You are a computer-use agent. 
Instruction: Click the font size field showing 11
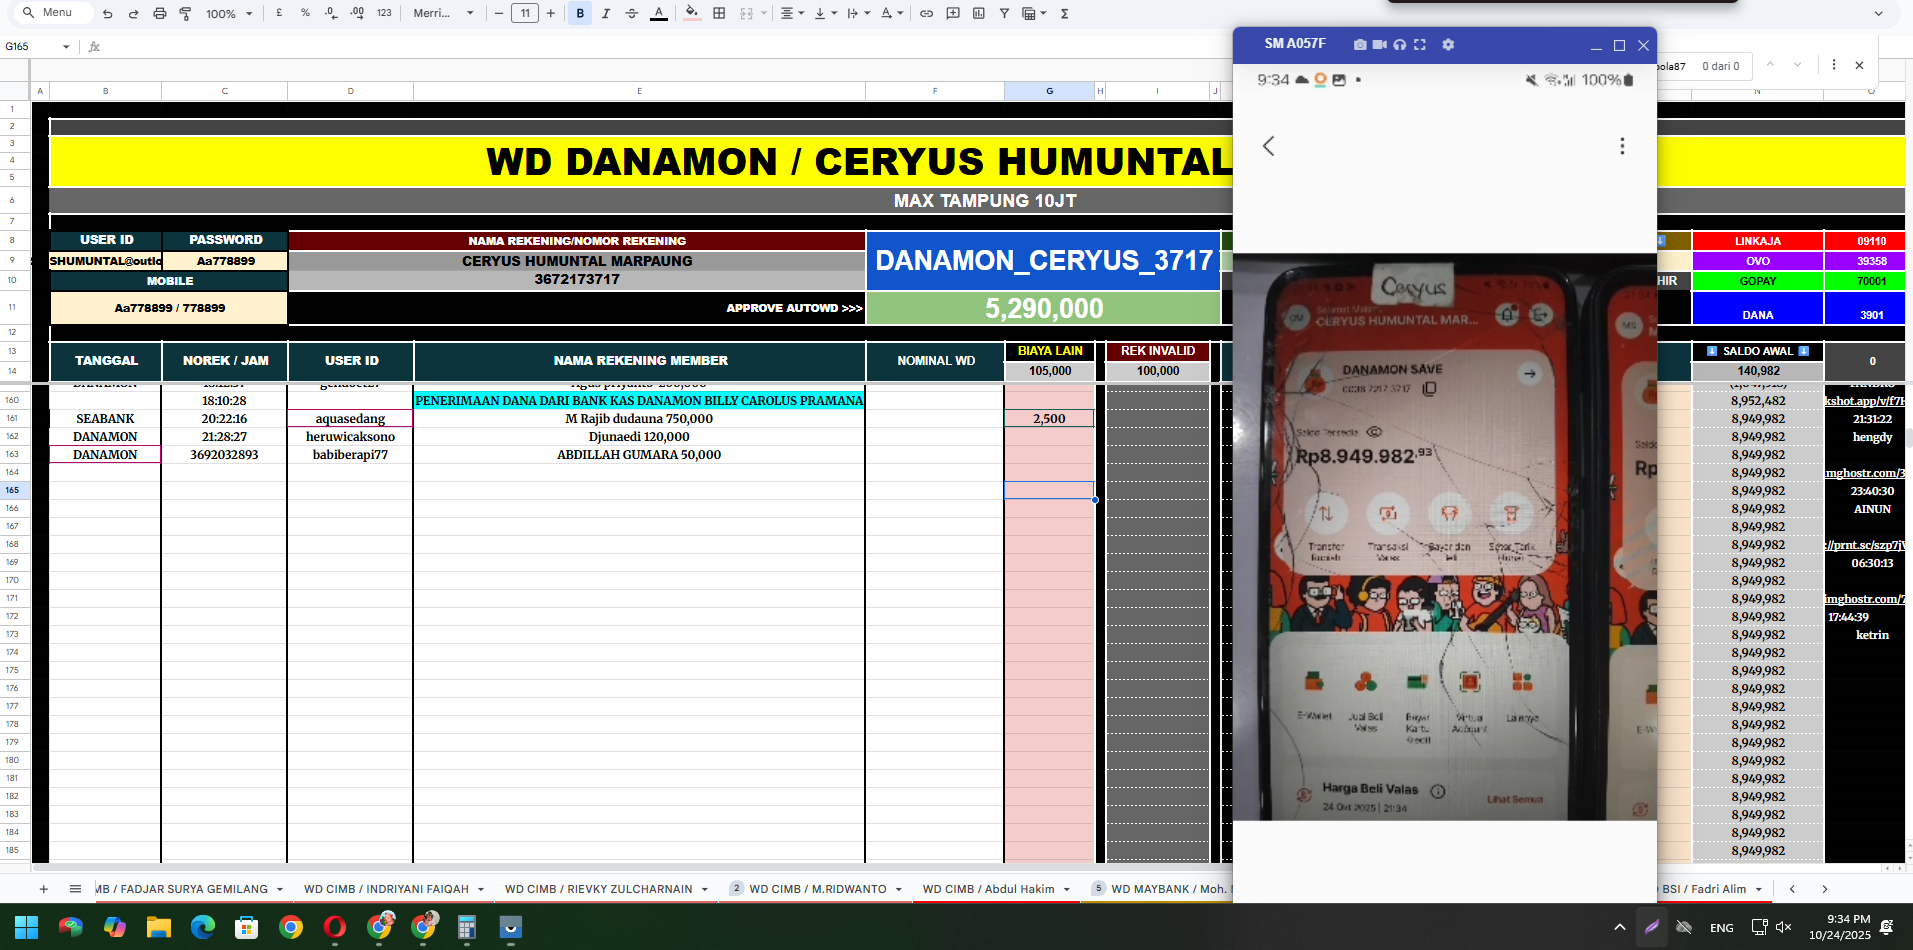click(x=525, y=13)
